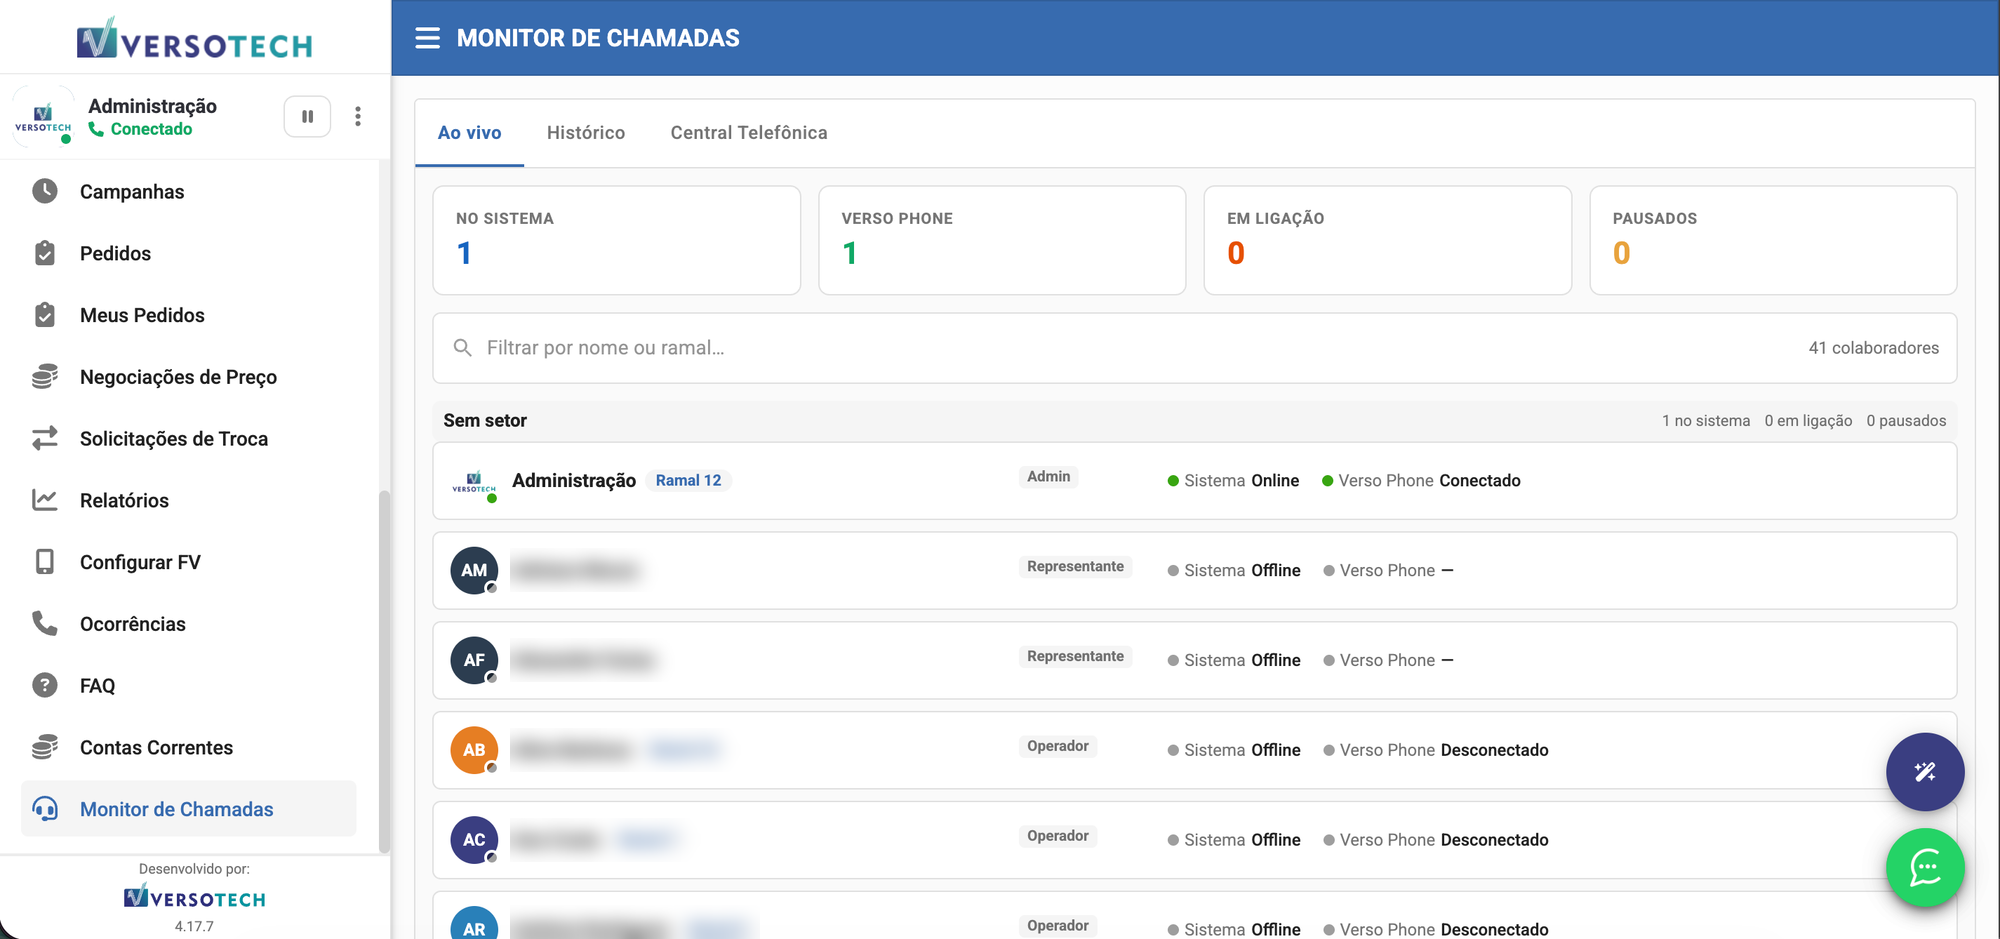This screenshot has width=2000, height=939.
Task: Pause status with the pause button
Action: (x=307, y=116)
